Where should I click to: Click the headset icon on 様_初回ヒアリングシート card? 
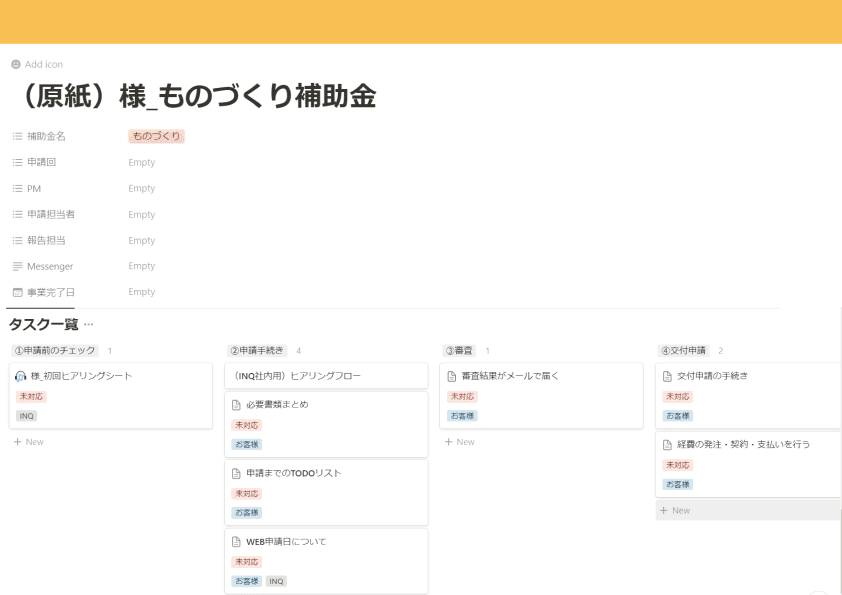(21, 376)
